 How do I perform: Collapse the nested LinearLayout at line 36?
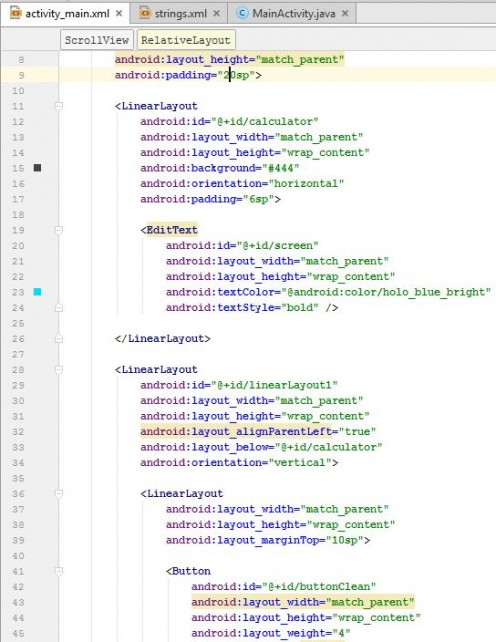click(59, 494)
